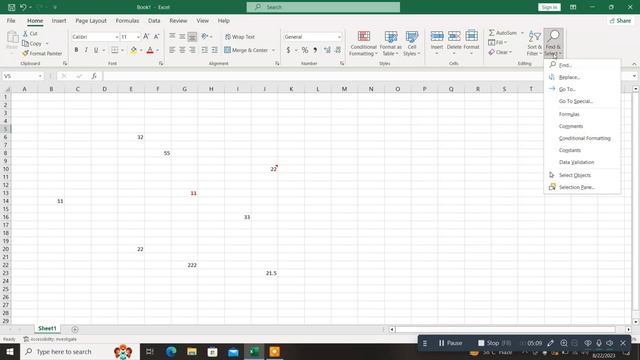The height and width of the screenshot is (360, 640).
Task: Click Merge & Center
Action: click(x=246, y=50)
